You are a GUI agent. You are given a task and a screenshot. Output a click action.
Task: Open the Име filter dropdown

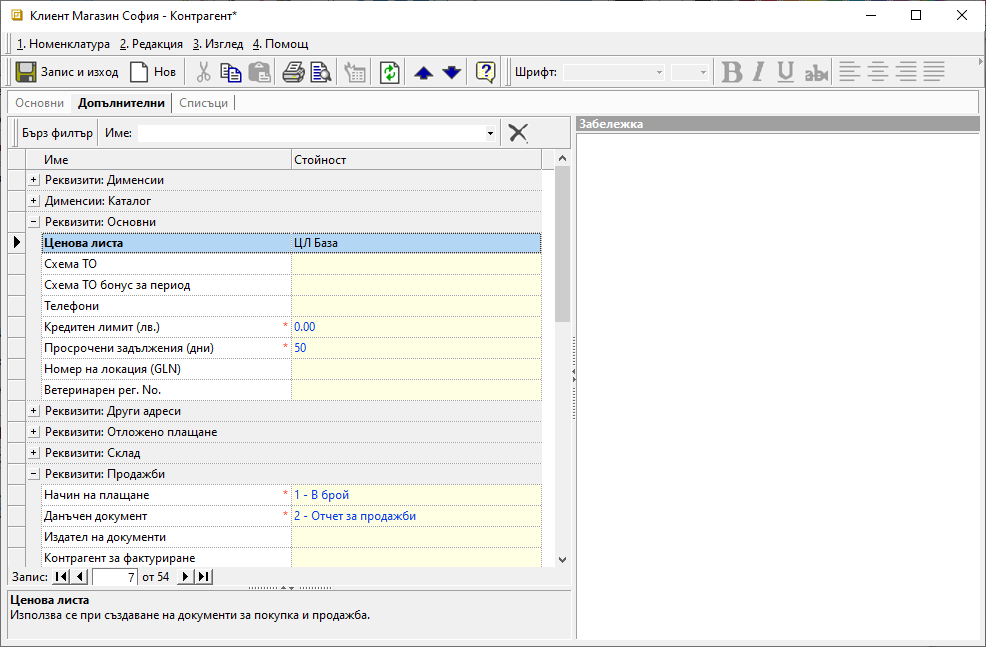coord(490,133)
